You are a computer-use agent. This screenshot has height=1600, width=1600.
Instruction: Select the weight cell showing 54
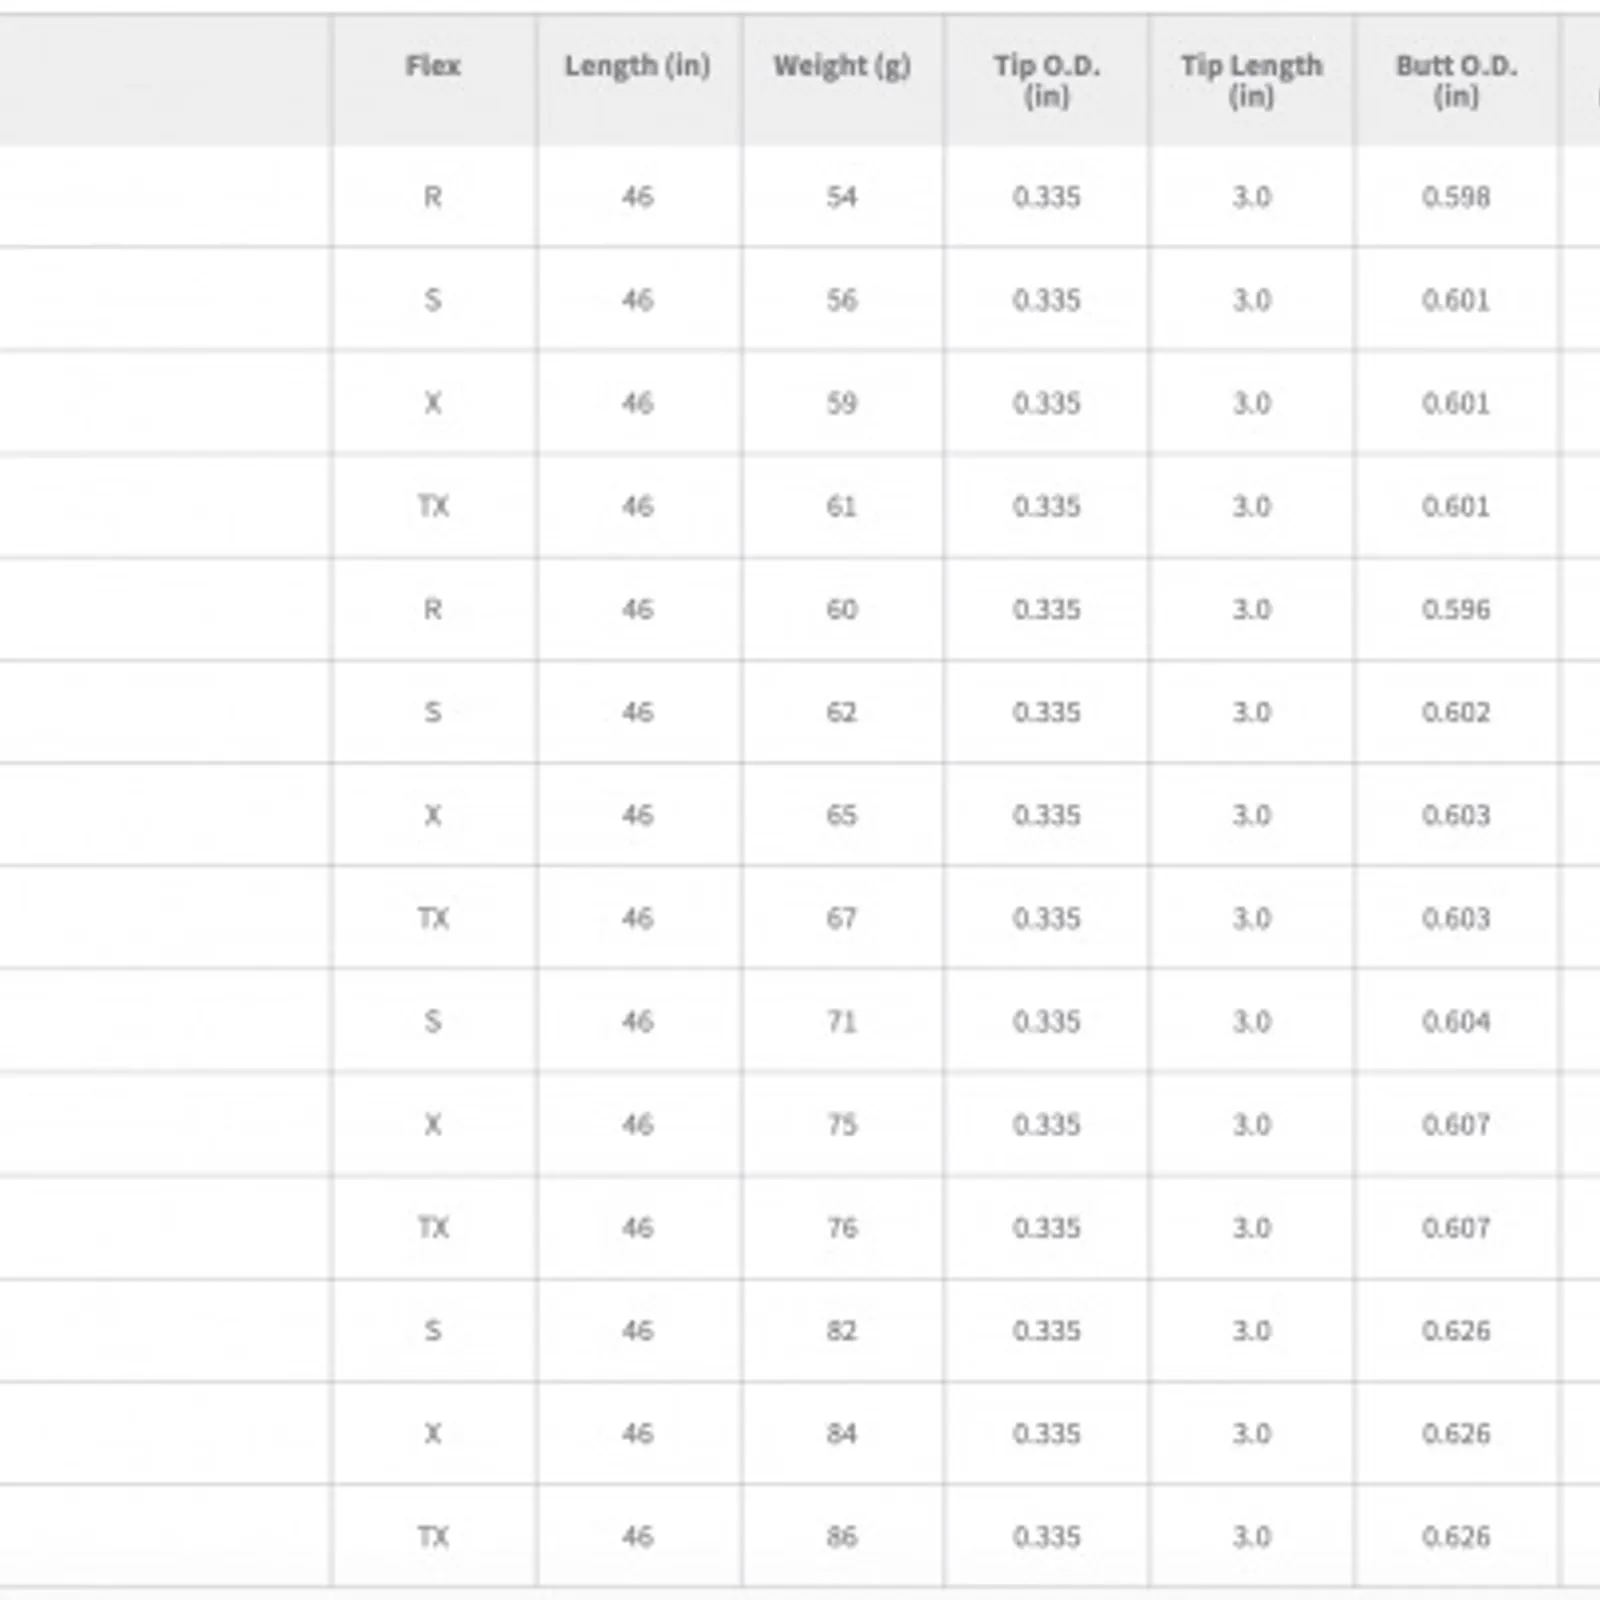842,197
